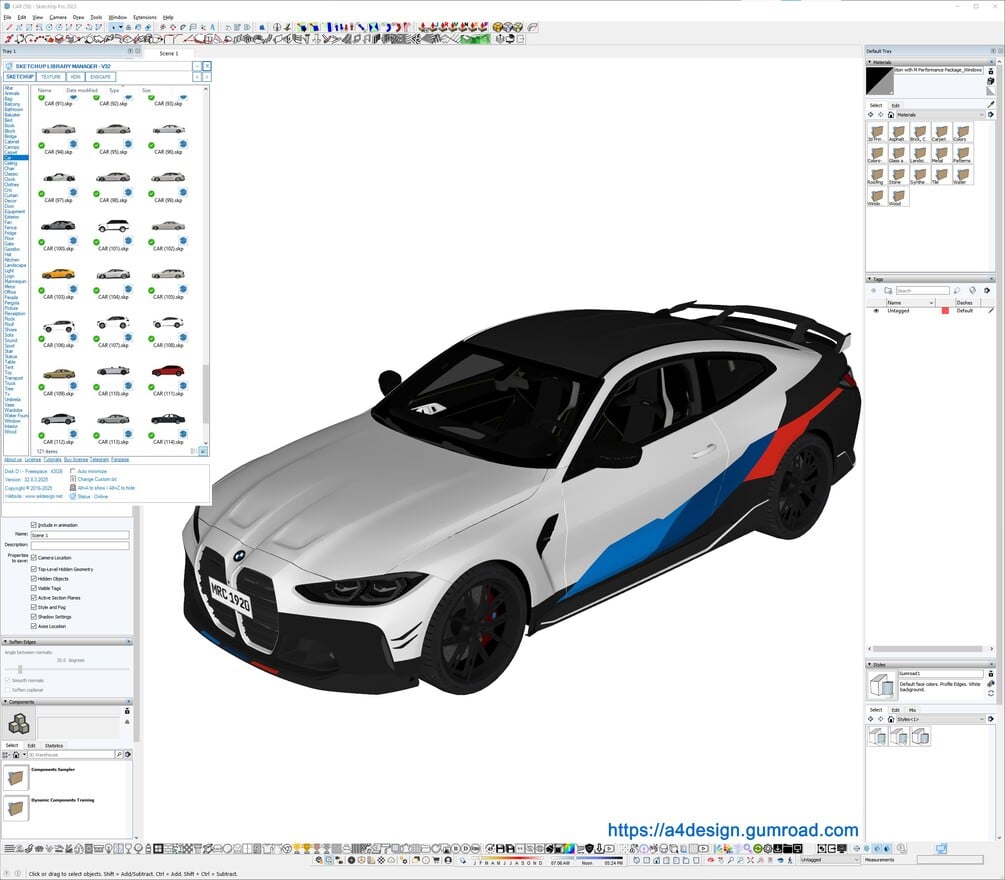Click the Library Manager previous arrow button

pyautogui.click(x=197, y=77)
